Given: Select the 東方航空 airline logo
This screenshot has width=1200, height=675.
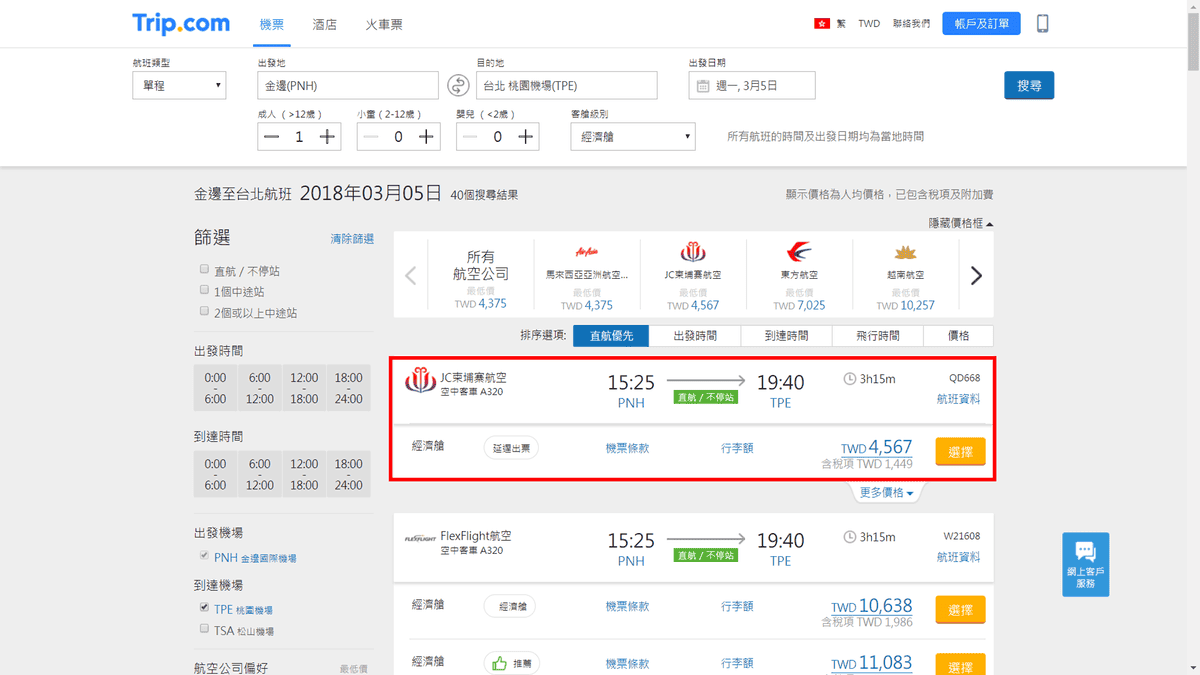Looking at the screenshot, I should click(799, 252).
